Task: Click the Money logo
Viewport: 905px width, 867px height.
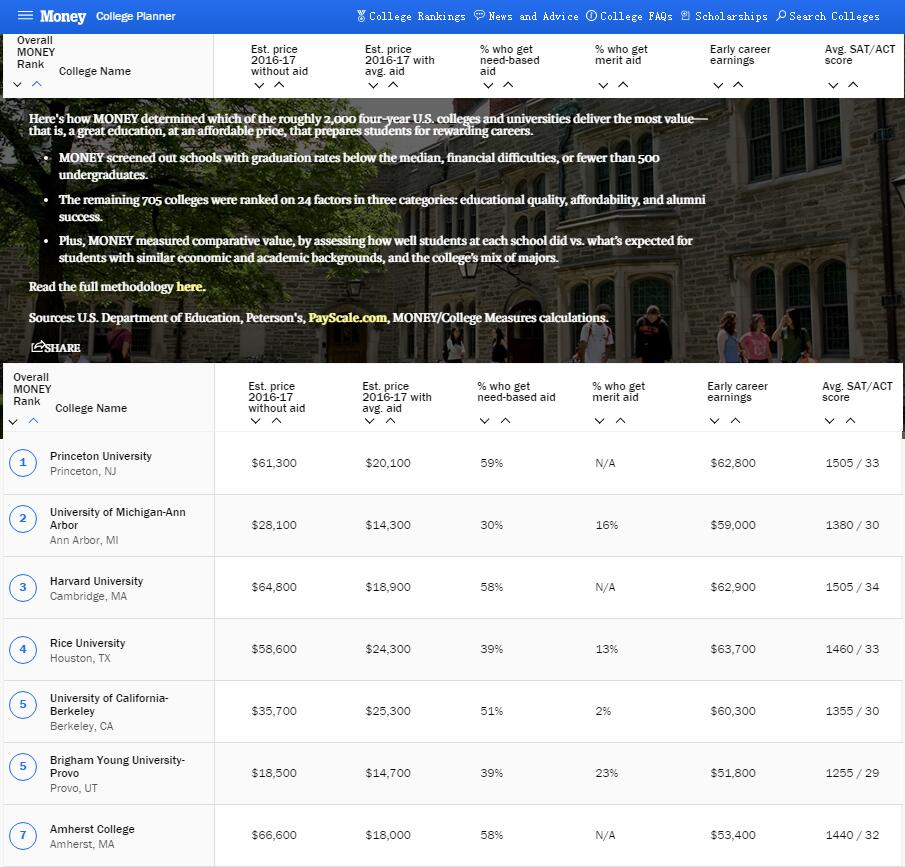Action: tap(63, 16)
